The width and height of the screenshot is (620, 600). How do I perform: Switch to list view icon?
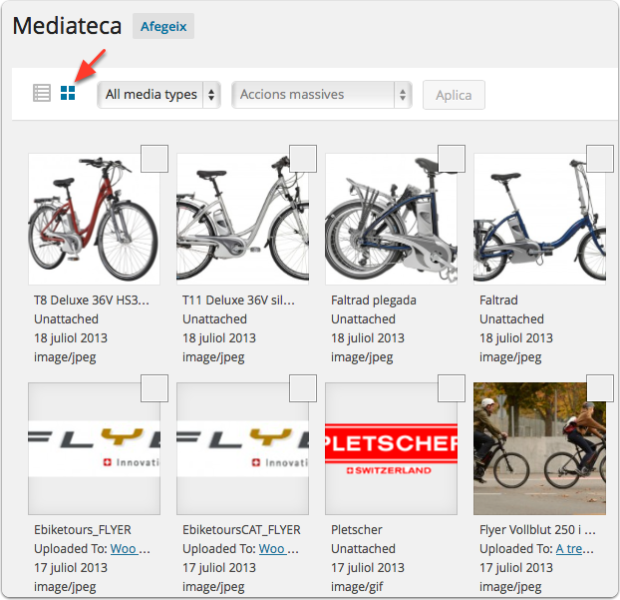tap(42, 93)
